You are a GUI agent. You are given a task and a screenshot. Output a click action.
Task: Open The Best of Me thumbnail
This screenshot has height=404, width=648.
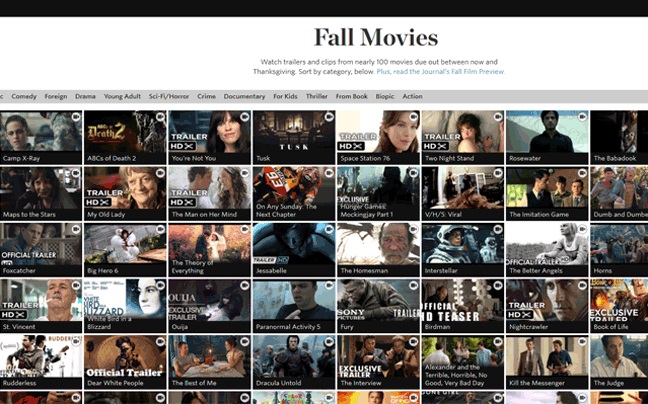pyautogui.click(x=210, y=362)
